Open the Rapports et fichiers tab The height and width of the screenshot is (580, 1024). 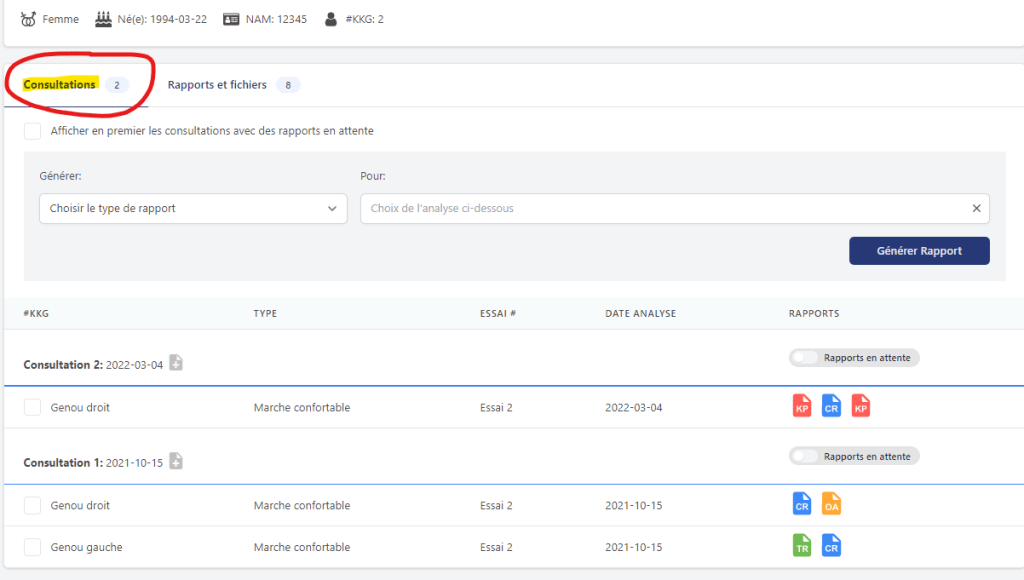(x=217, y=85)
